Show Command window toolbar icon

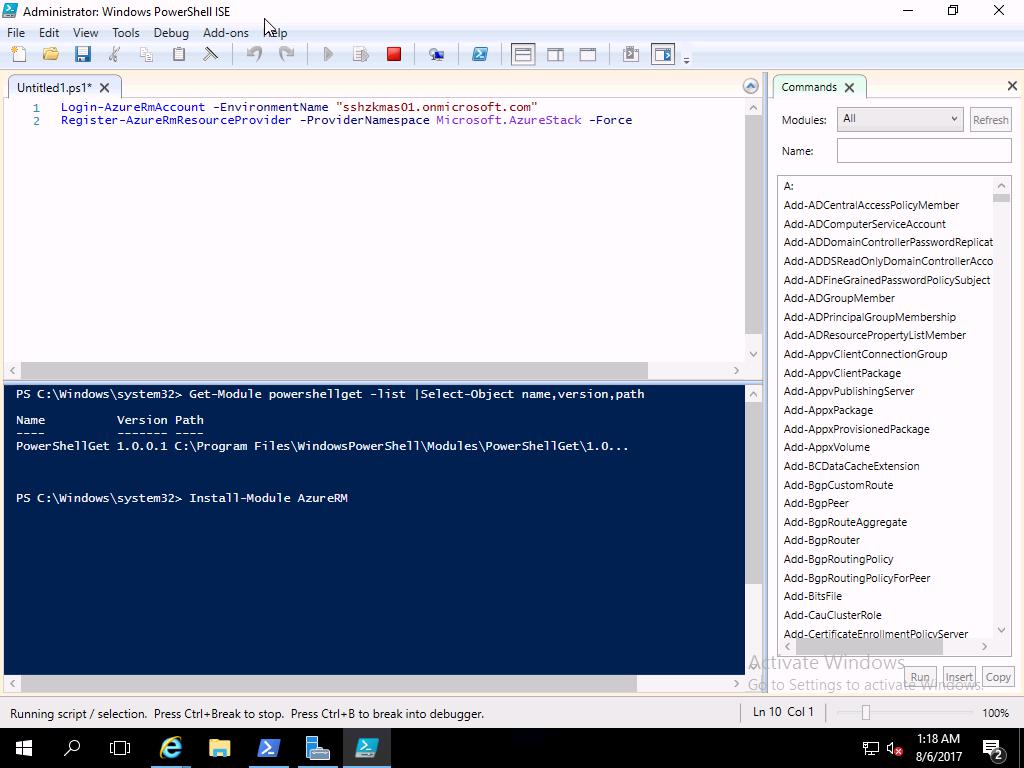click(x=631, y=54)
